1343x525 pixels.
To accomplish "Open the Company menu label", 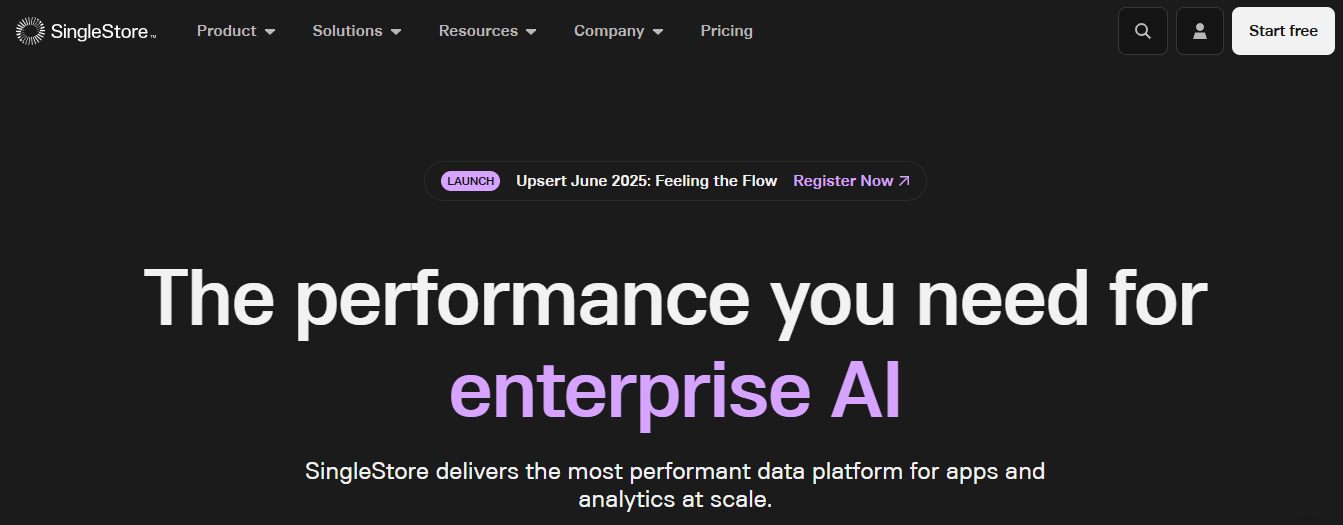I will [609, 31].
